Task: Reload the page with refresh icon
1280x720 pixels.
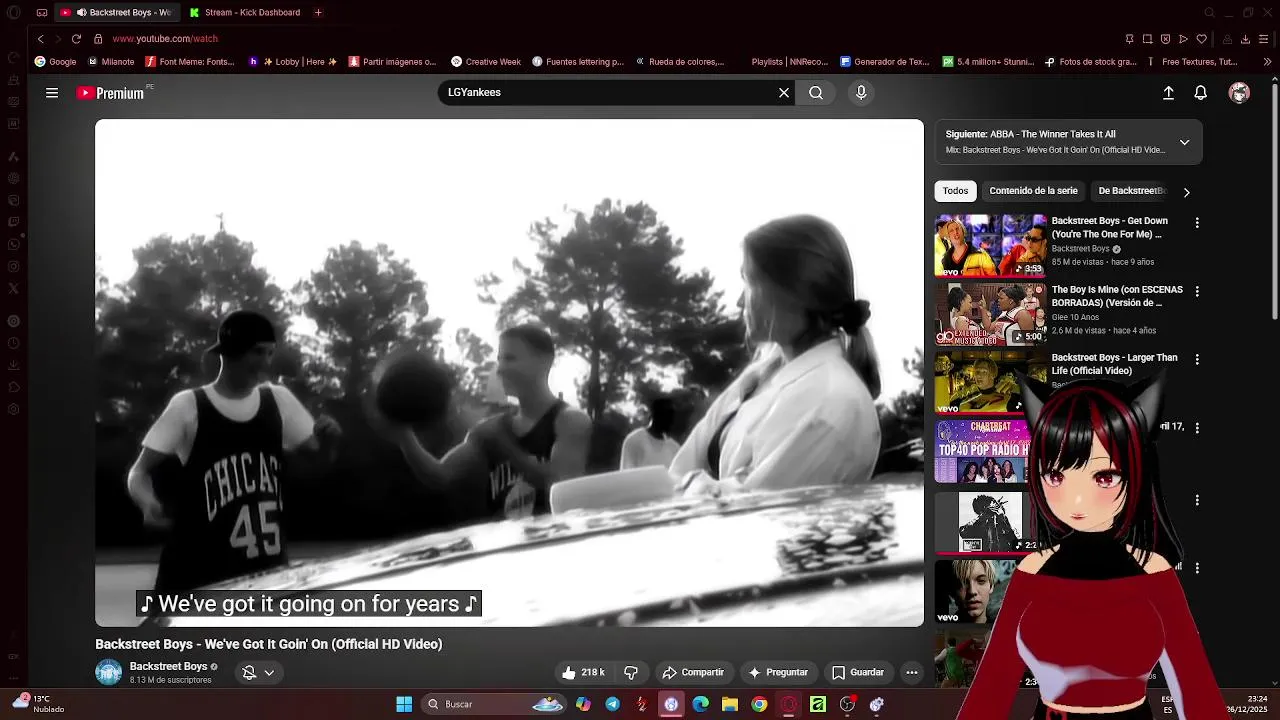Action: pyautogui.click(x=76, y=39)
